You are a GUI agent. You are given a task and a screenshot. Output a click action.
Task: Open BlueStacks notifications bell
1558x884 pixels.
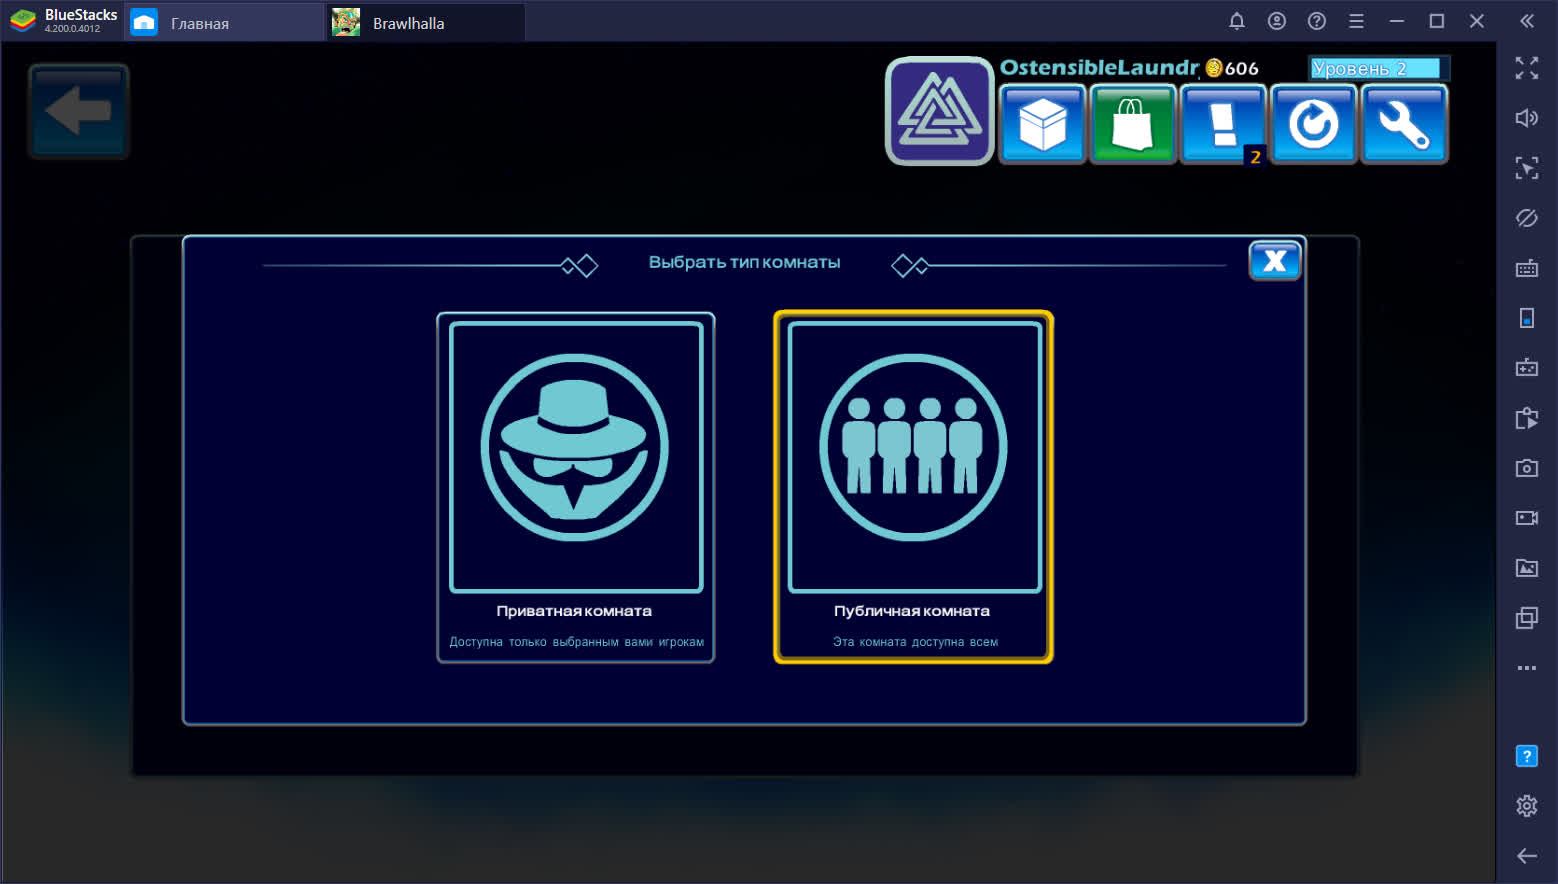pos(1237,21)
